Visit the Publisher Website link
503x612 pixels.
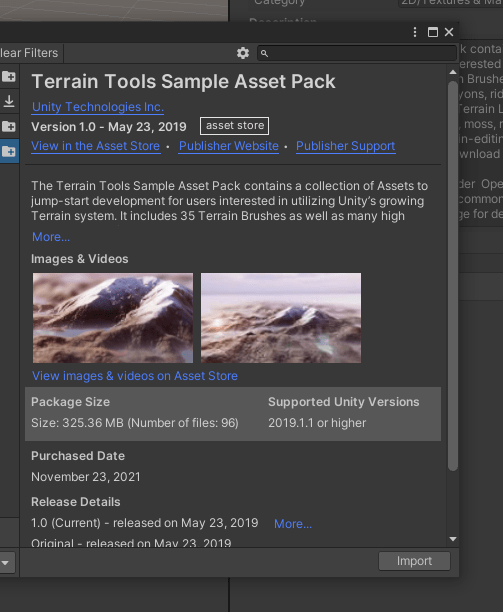229,146
